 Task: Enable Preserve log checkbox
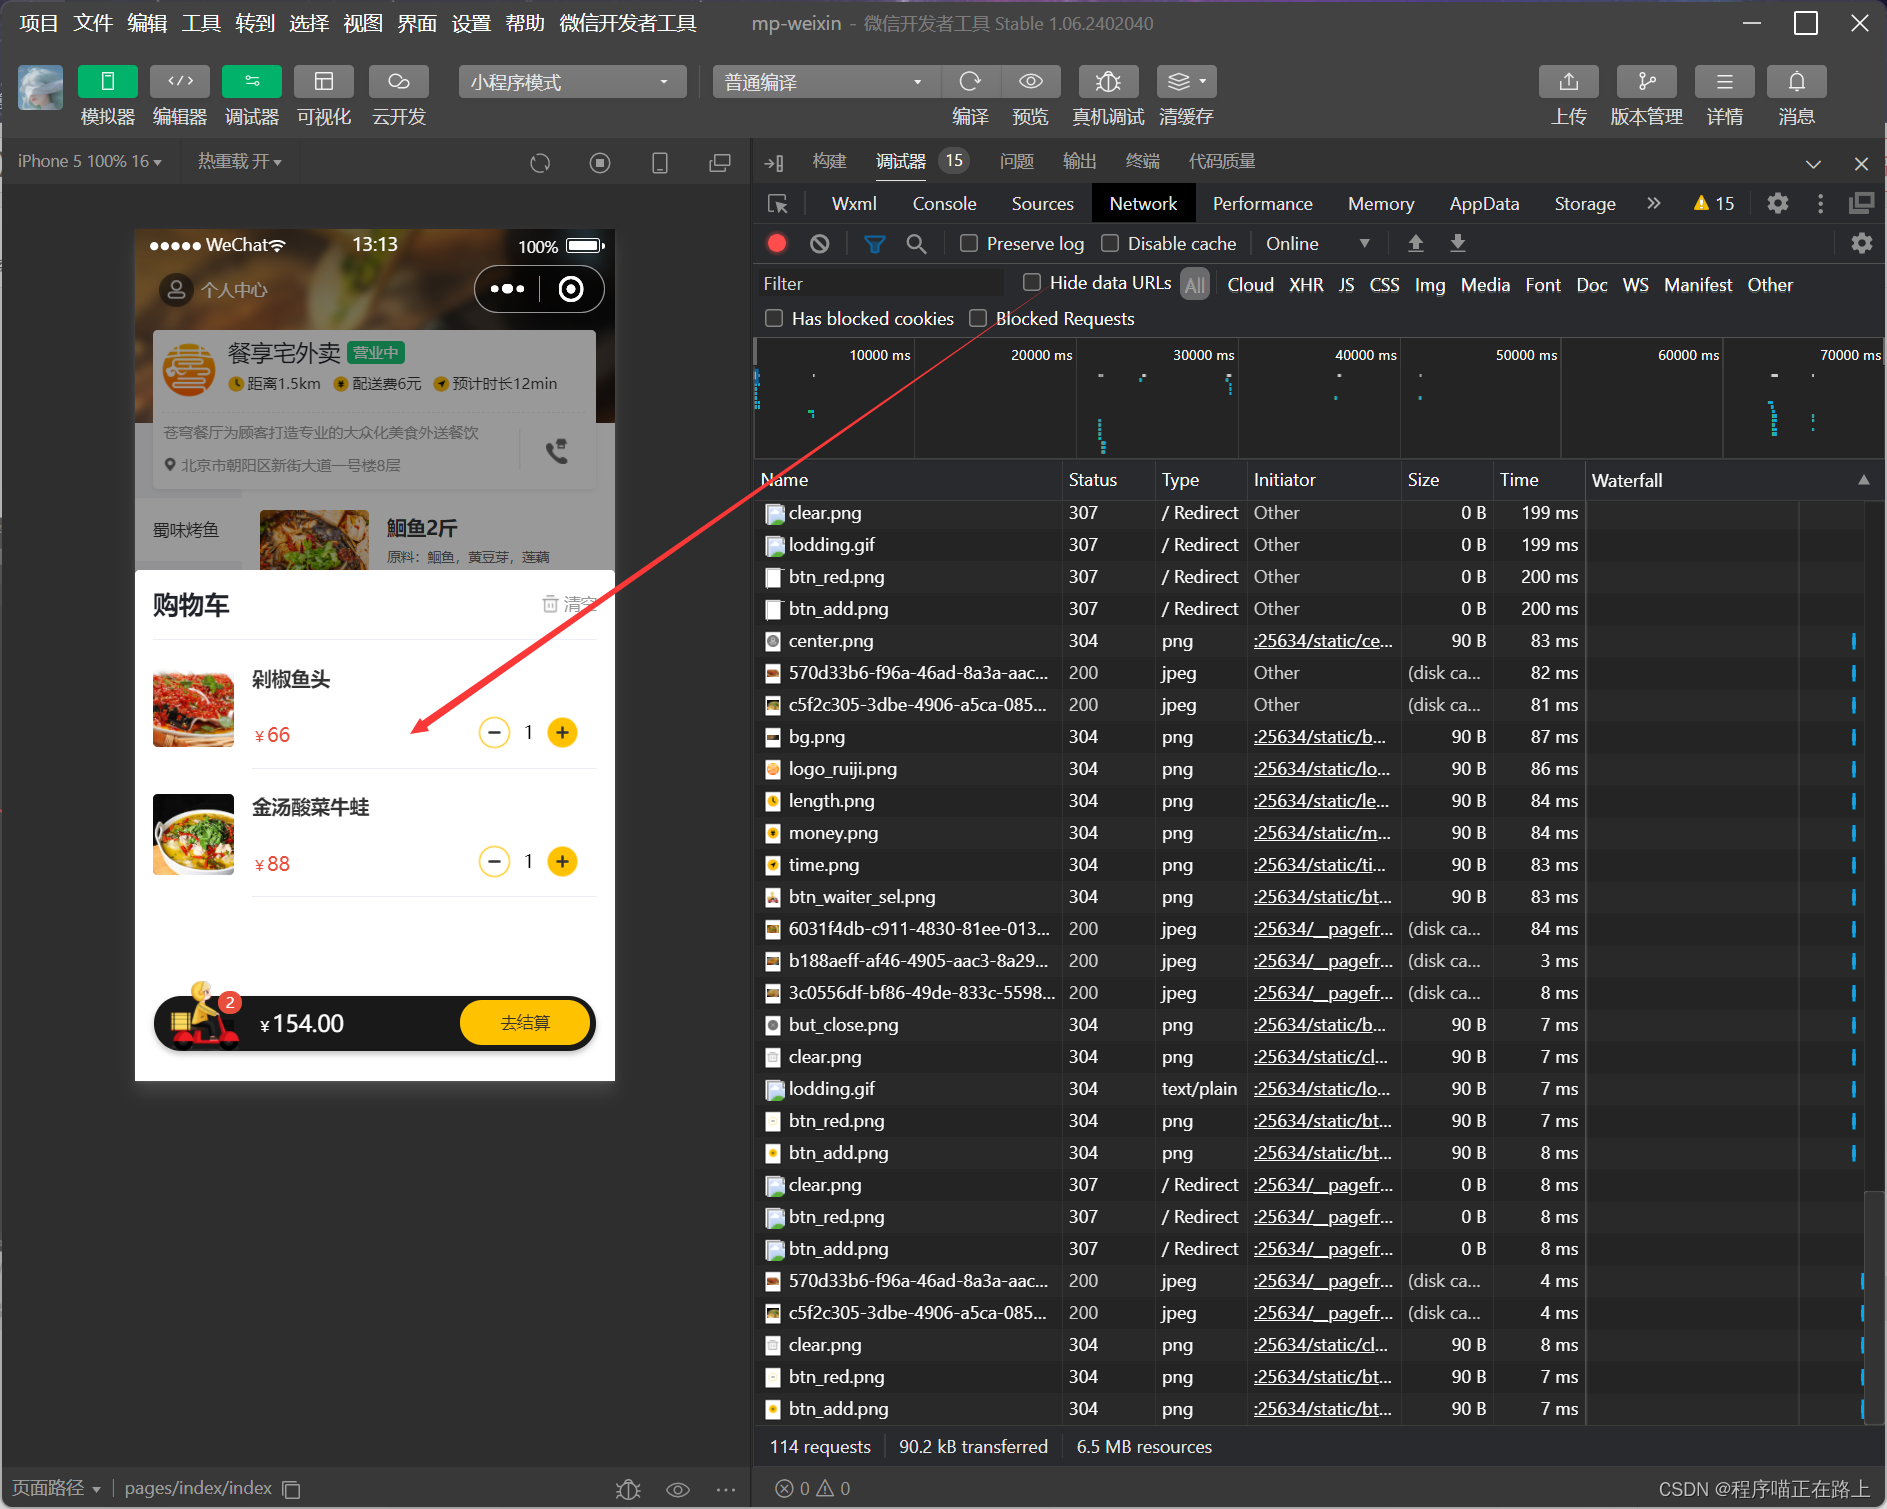[969, 243]
